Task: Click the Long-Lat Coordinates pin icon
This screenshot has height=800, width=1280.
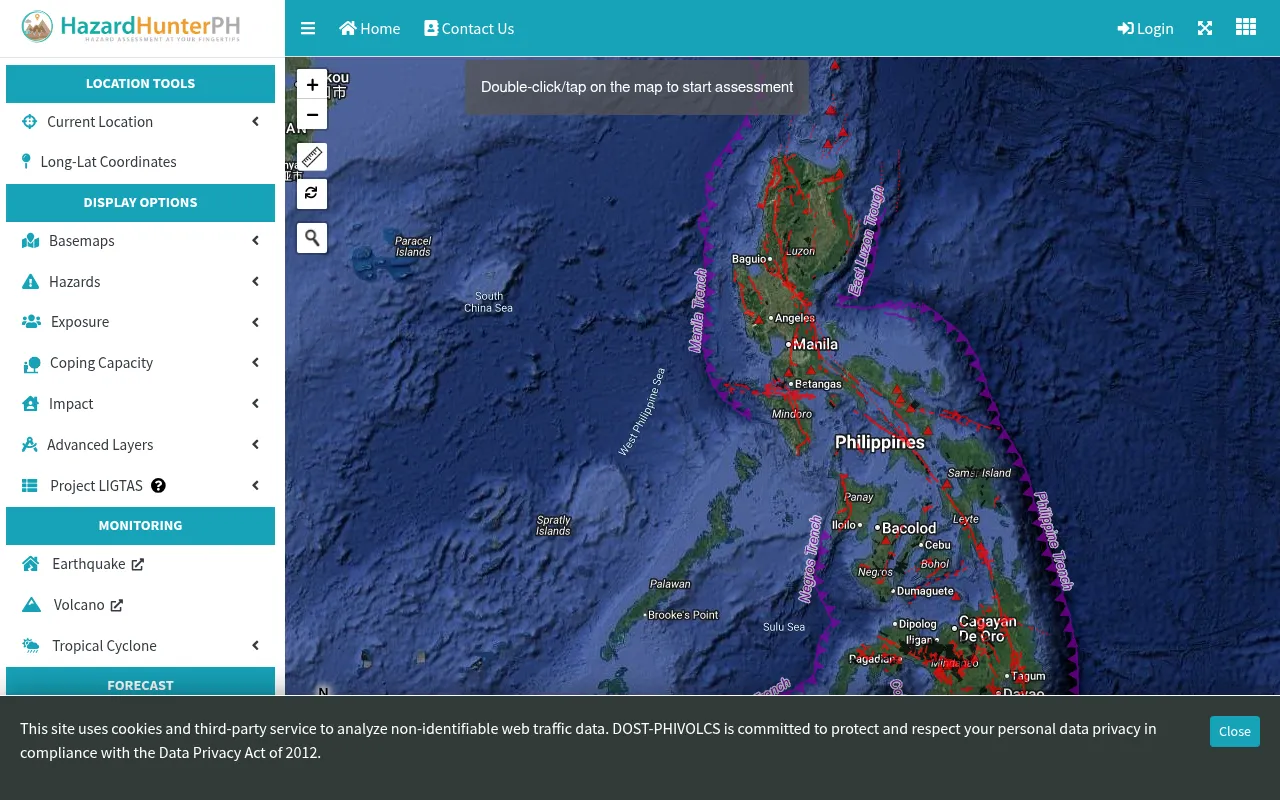Action: (x=27, y=161)
